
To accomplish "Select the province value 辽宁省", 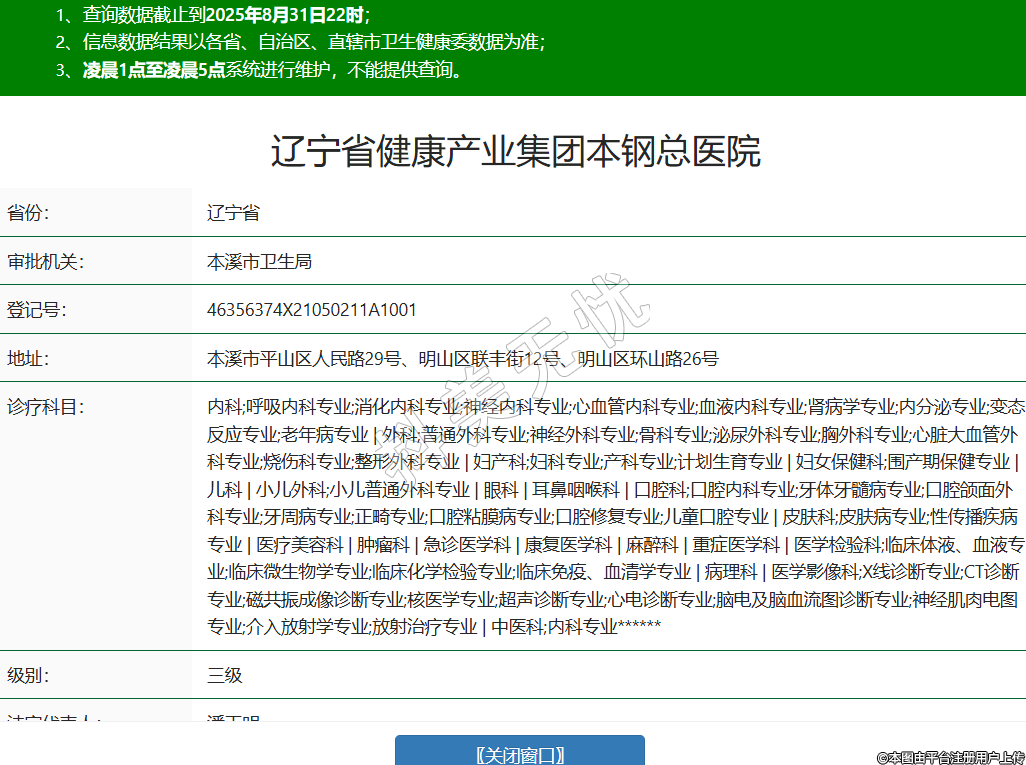I will [x=233, y=213].
